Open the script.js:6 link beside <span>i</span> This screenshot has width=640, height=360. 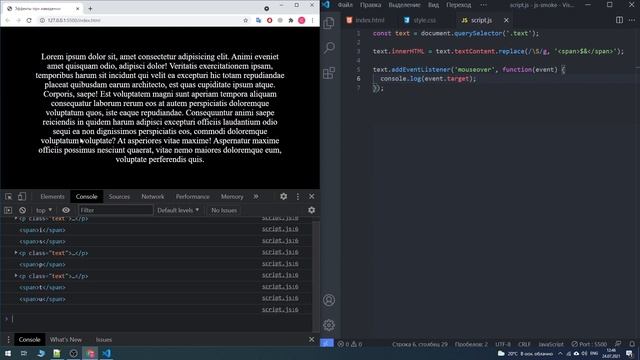[280, 229]
